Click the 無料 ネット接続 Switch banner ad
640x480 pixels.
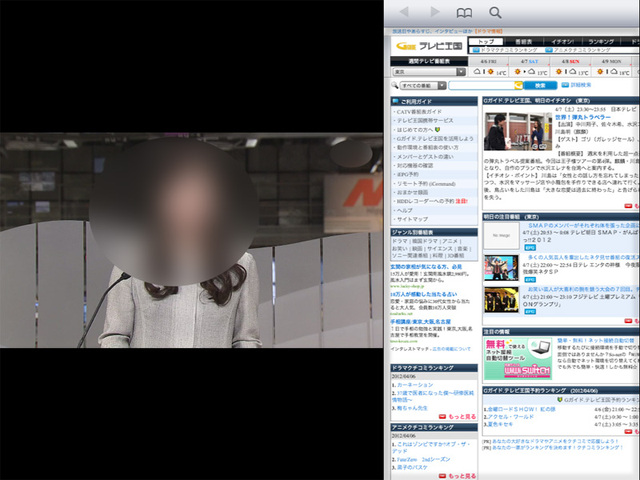click(518, 359)
